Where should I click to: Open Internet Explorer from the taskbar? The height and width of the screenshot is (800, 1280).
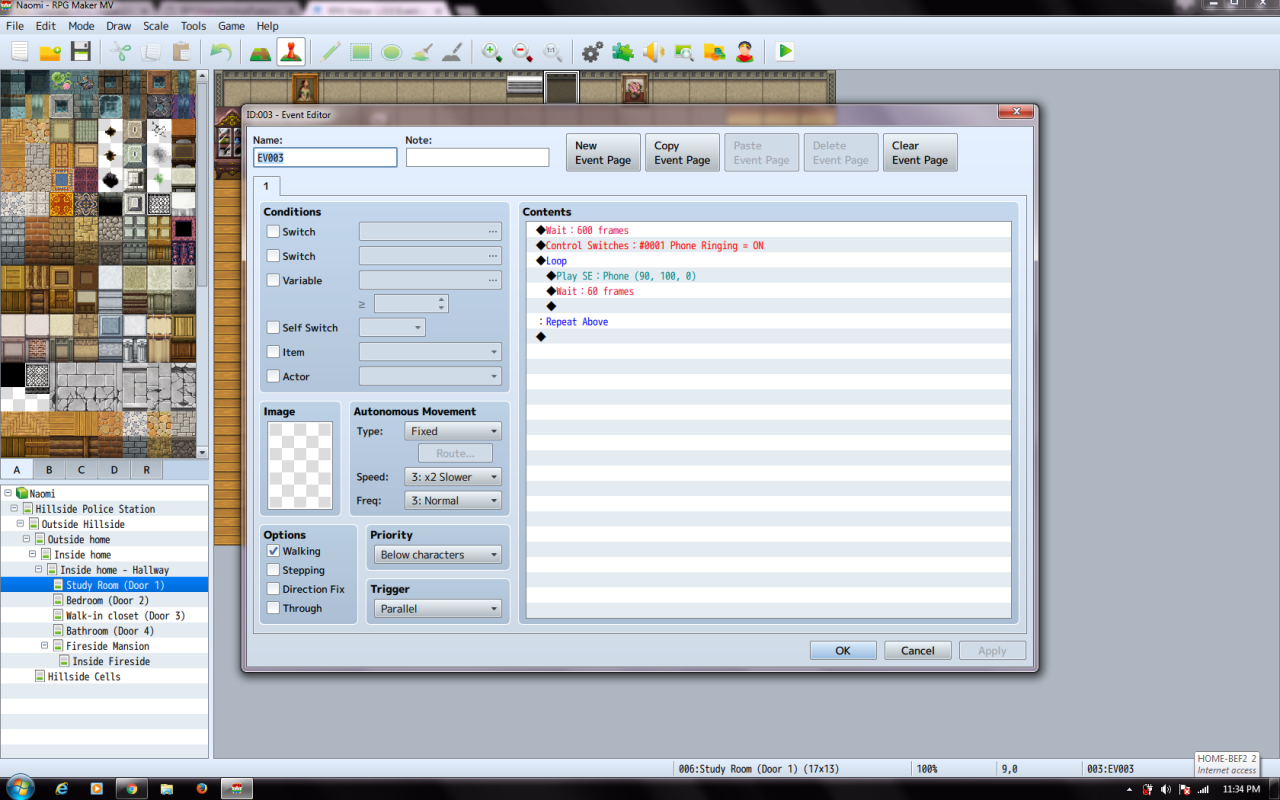click(x=62, y=789)
